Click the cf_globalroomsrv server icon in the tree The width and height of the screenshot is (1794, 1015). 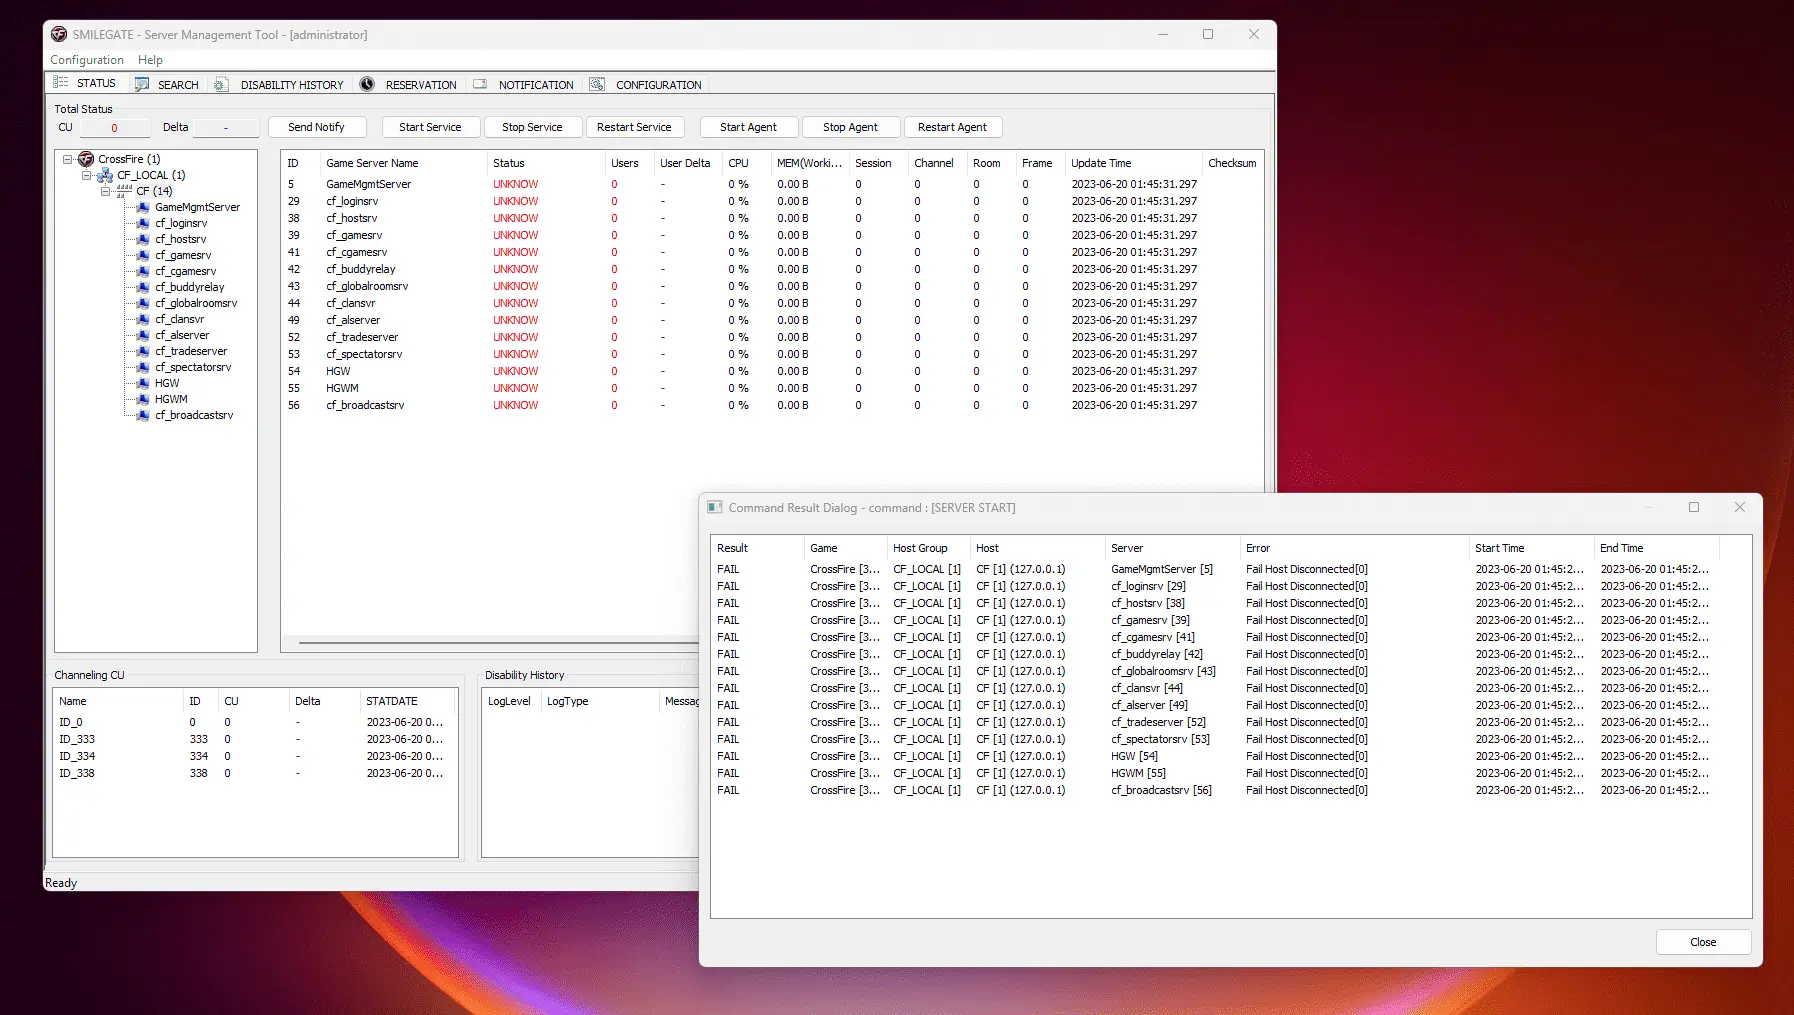click(x=143, y=303)
